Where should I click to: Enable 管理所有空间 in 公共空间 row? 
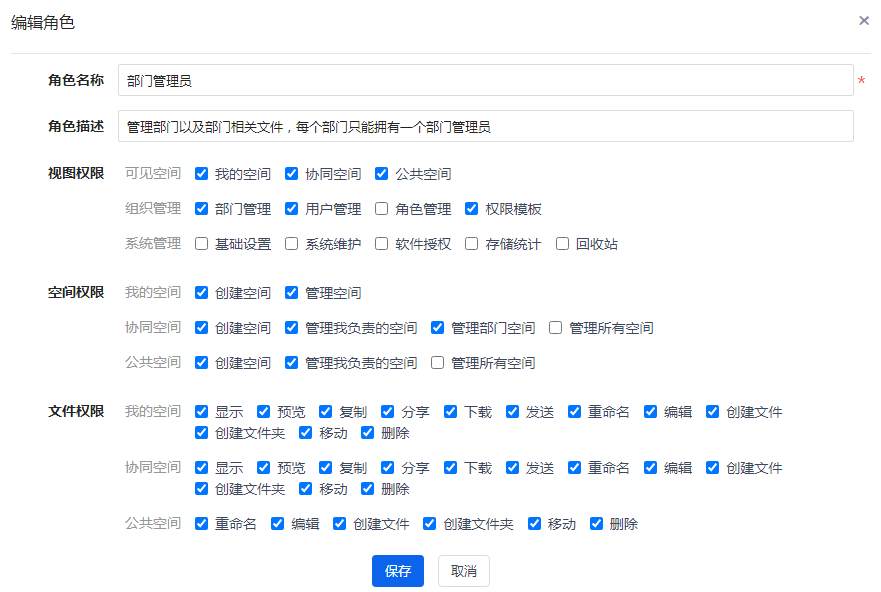437,362
